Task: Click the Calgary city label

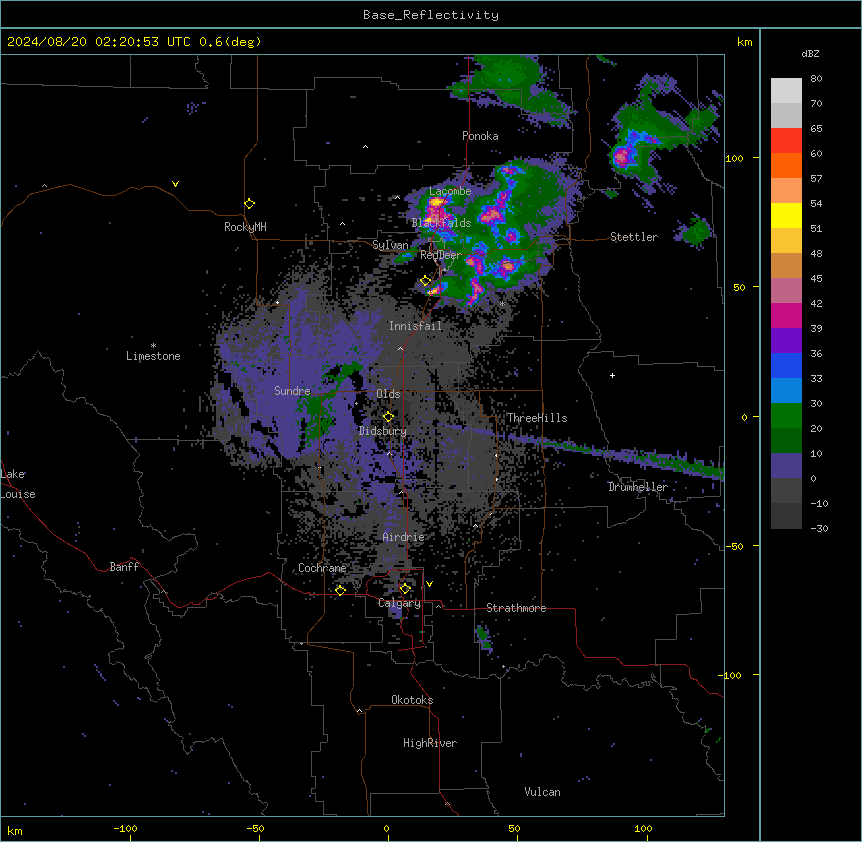Action: pos(399,603)
